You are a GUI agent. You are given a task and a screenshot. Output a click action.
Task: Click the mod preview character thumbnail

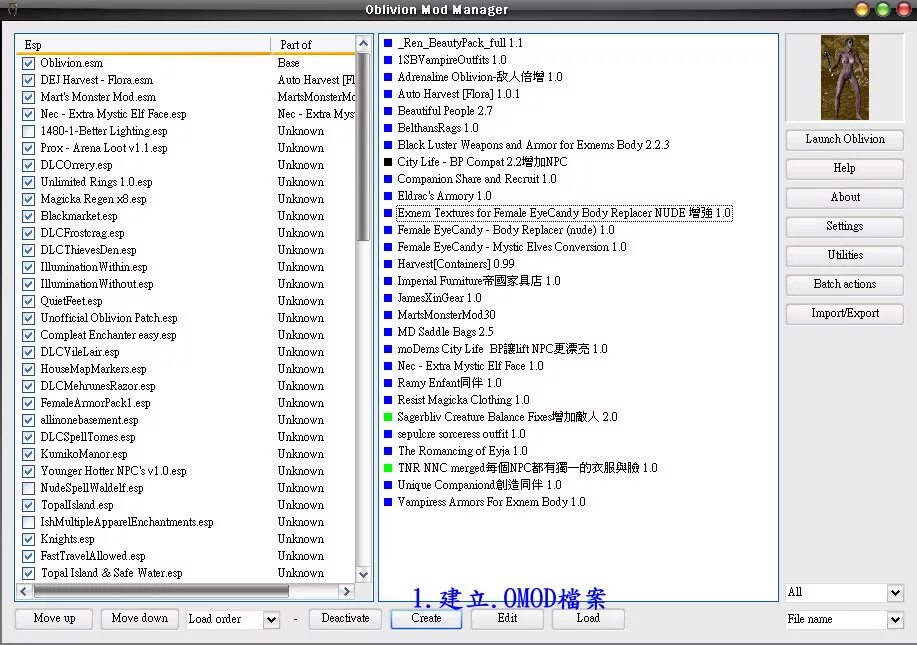pyautogui.click(x=844, y=77)
